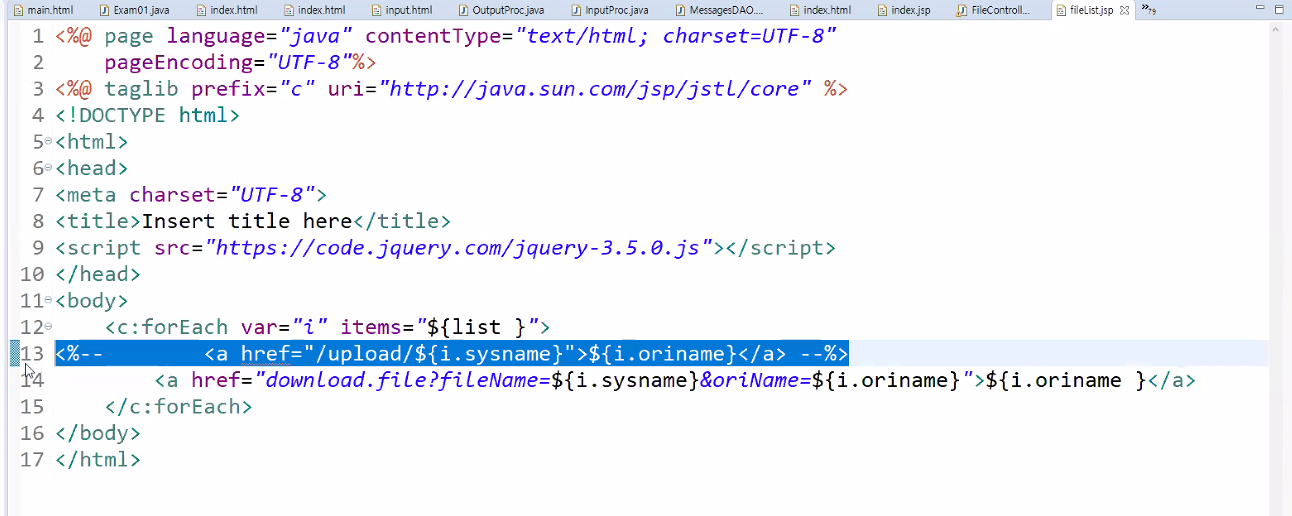Open the index.jsp editor tab

point(904,10)
